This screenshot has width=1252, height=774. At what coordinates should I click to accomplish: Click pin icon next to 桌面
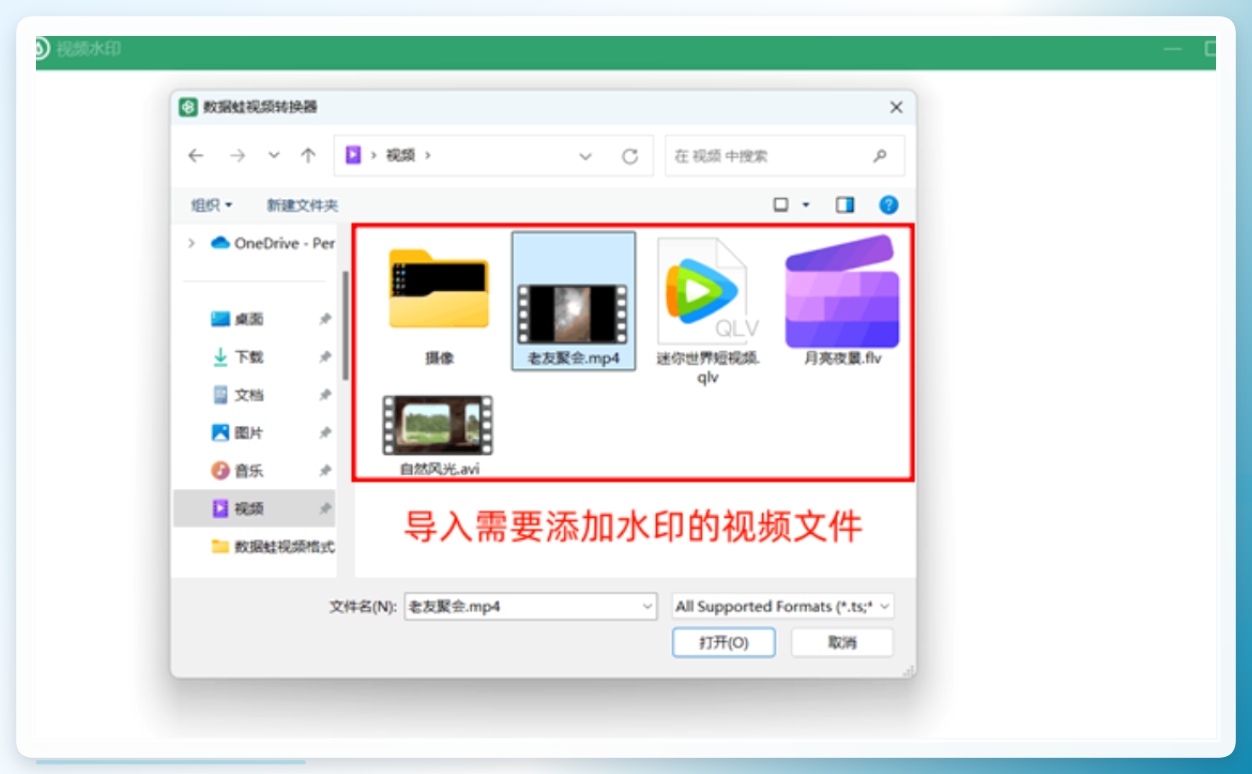(x=325, y=319)
